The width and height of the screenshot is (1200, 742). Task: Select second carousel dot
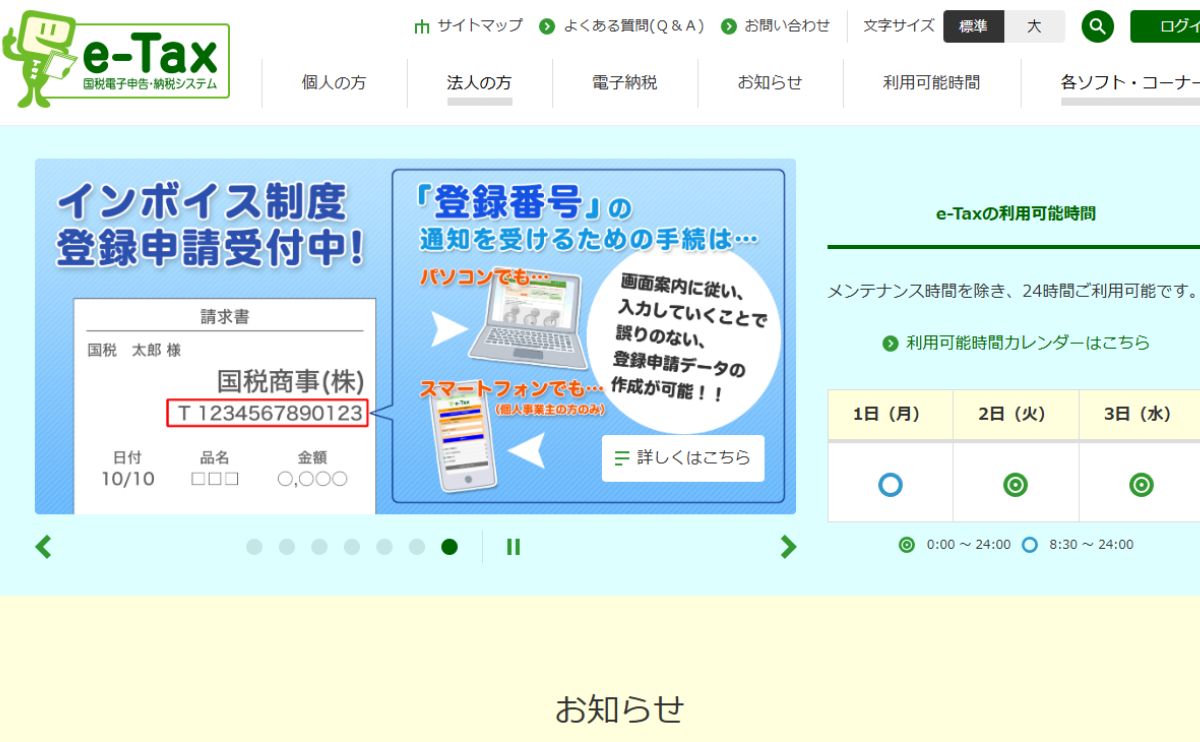(287, 547)
